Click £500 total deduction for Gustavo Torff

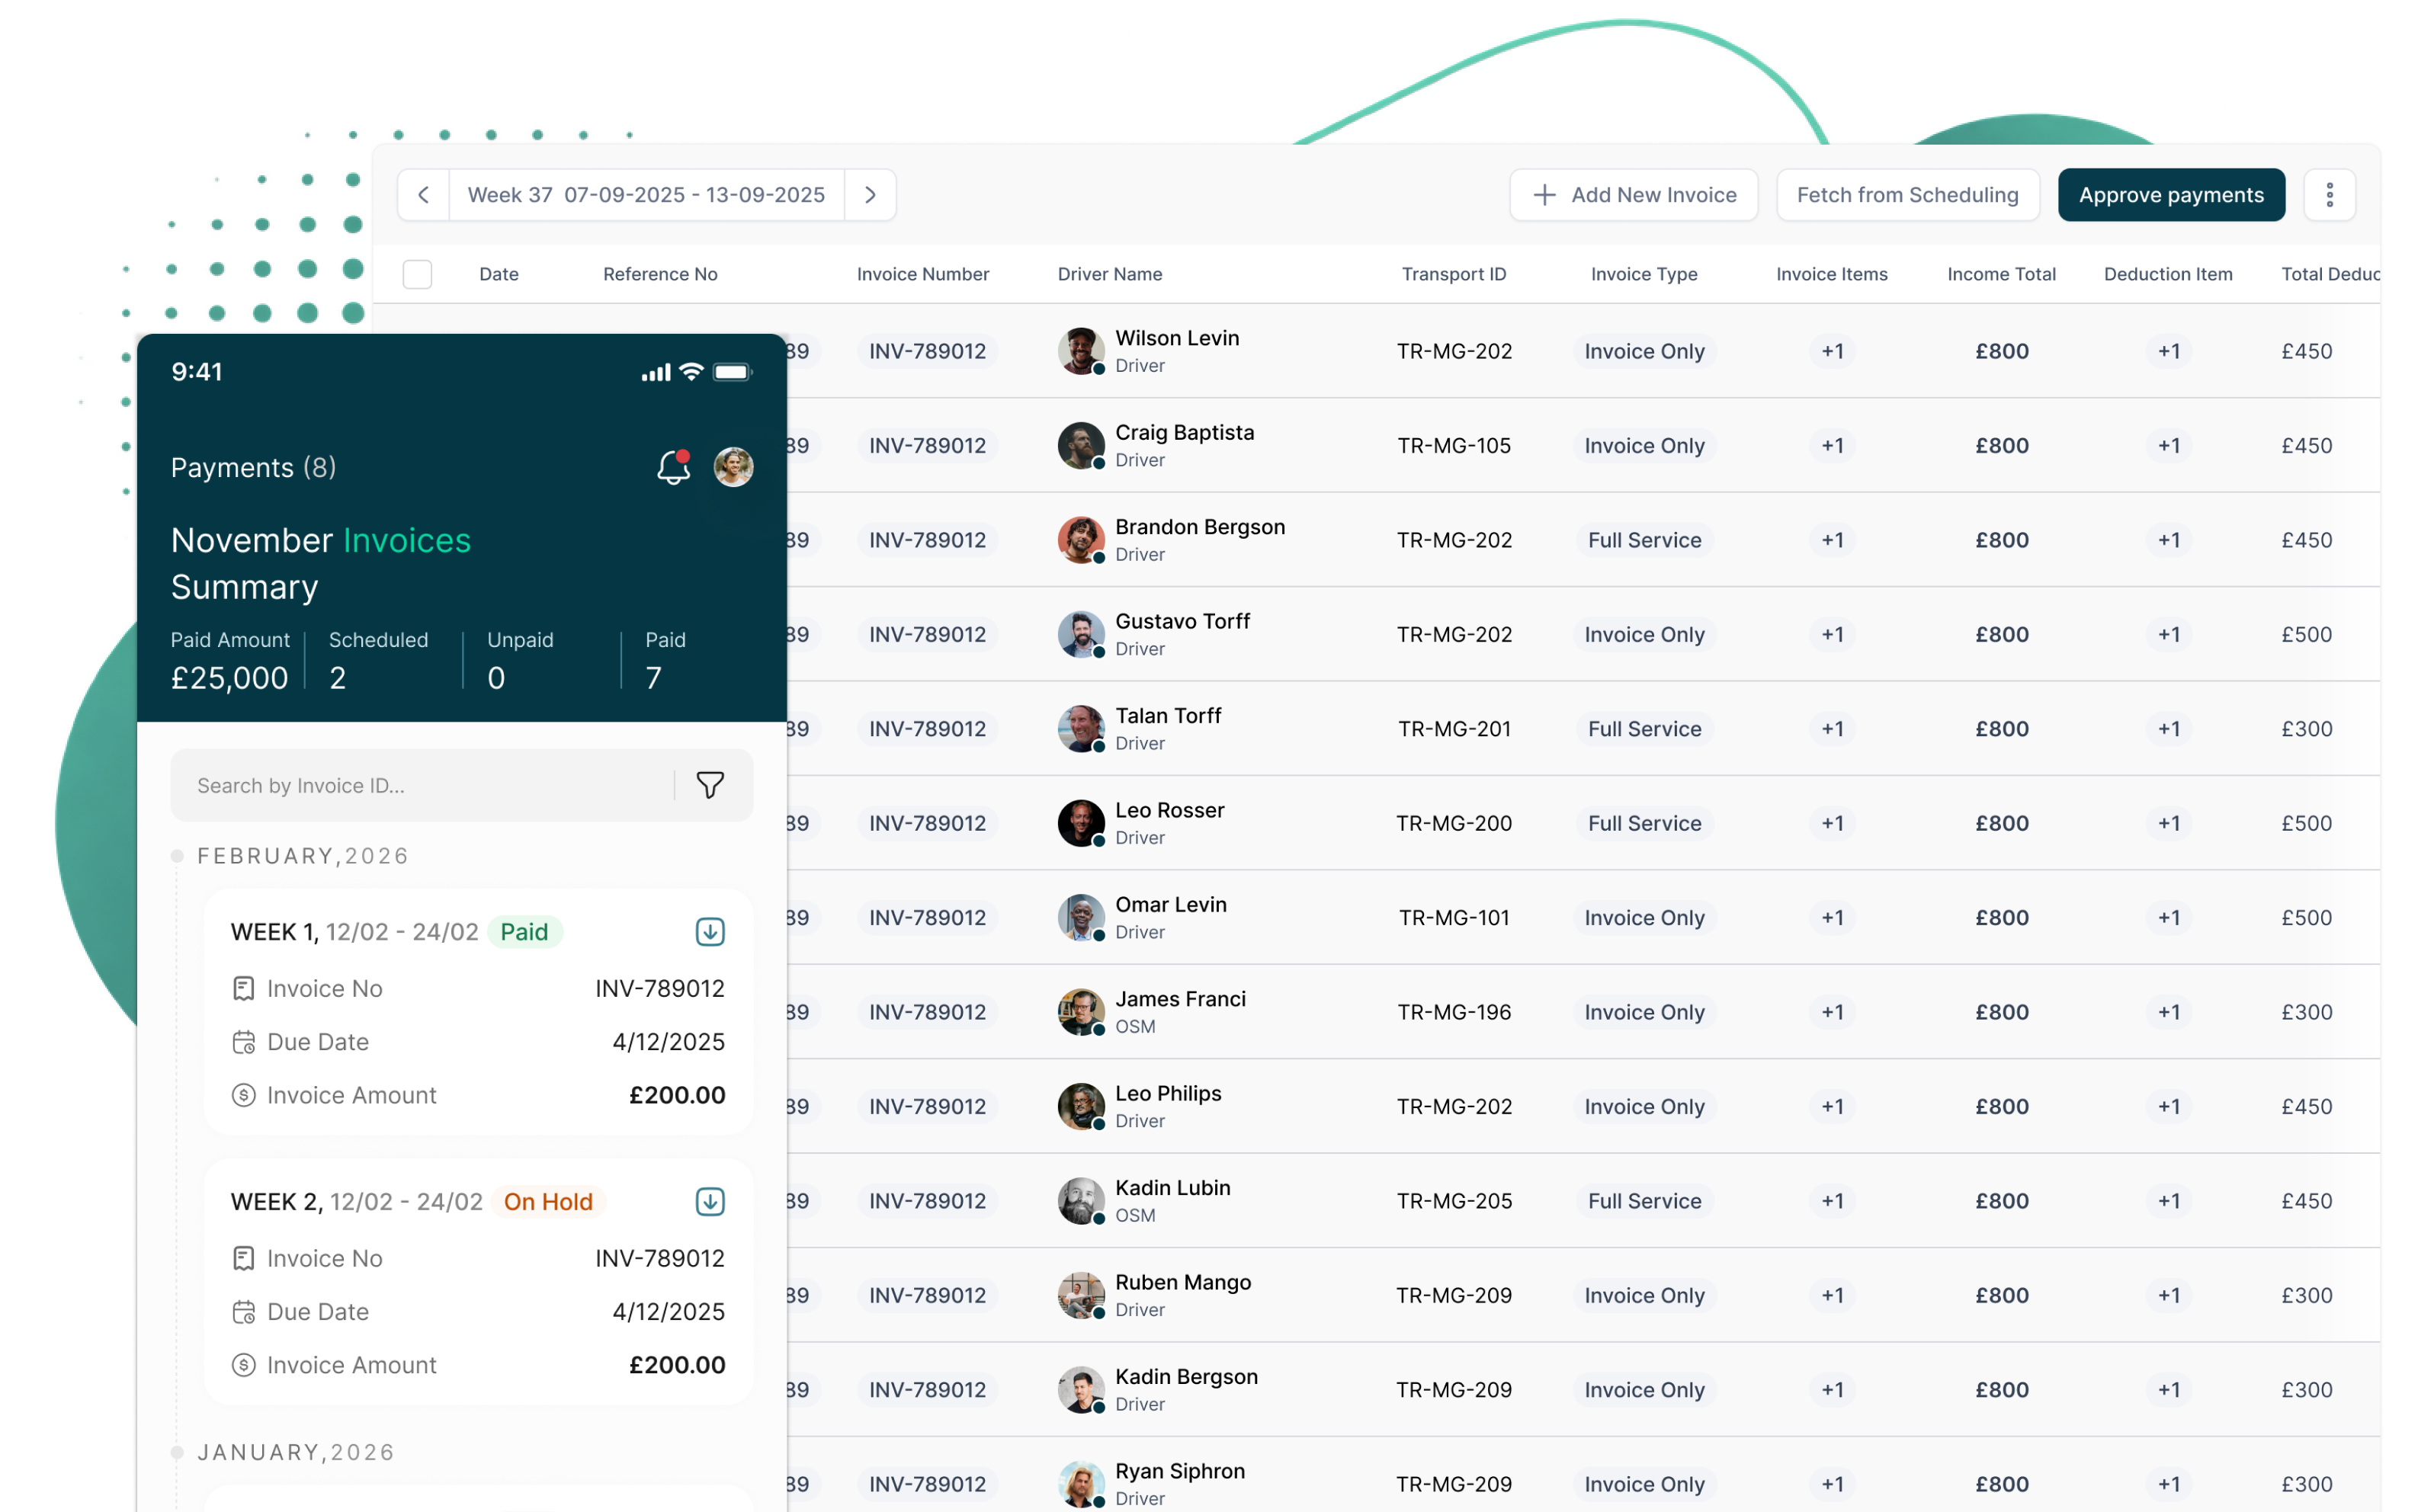coord(2306,634)
